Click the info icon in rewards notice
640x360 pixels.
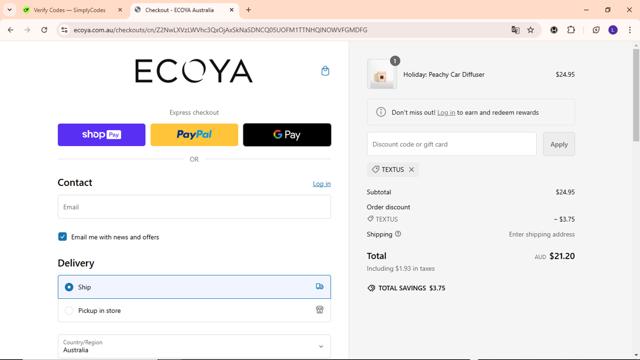381,112
